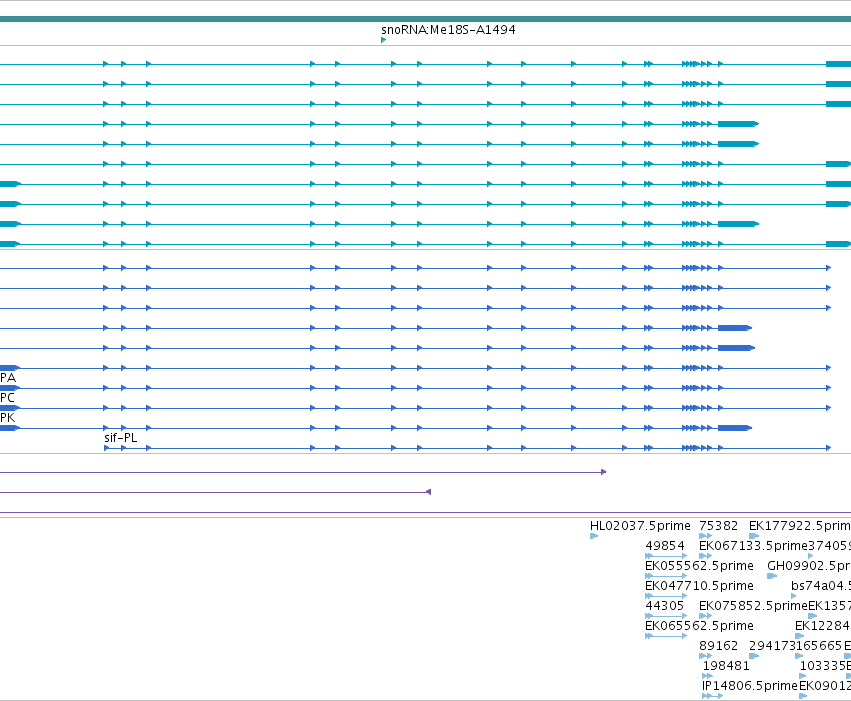Select the arrow glyph under GH09902.5prime

pyautogui.click(x=772, y=576)
